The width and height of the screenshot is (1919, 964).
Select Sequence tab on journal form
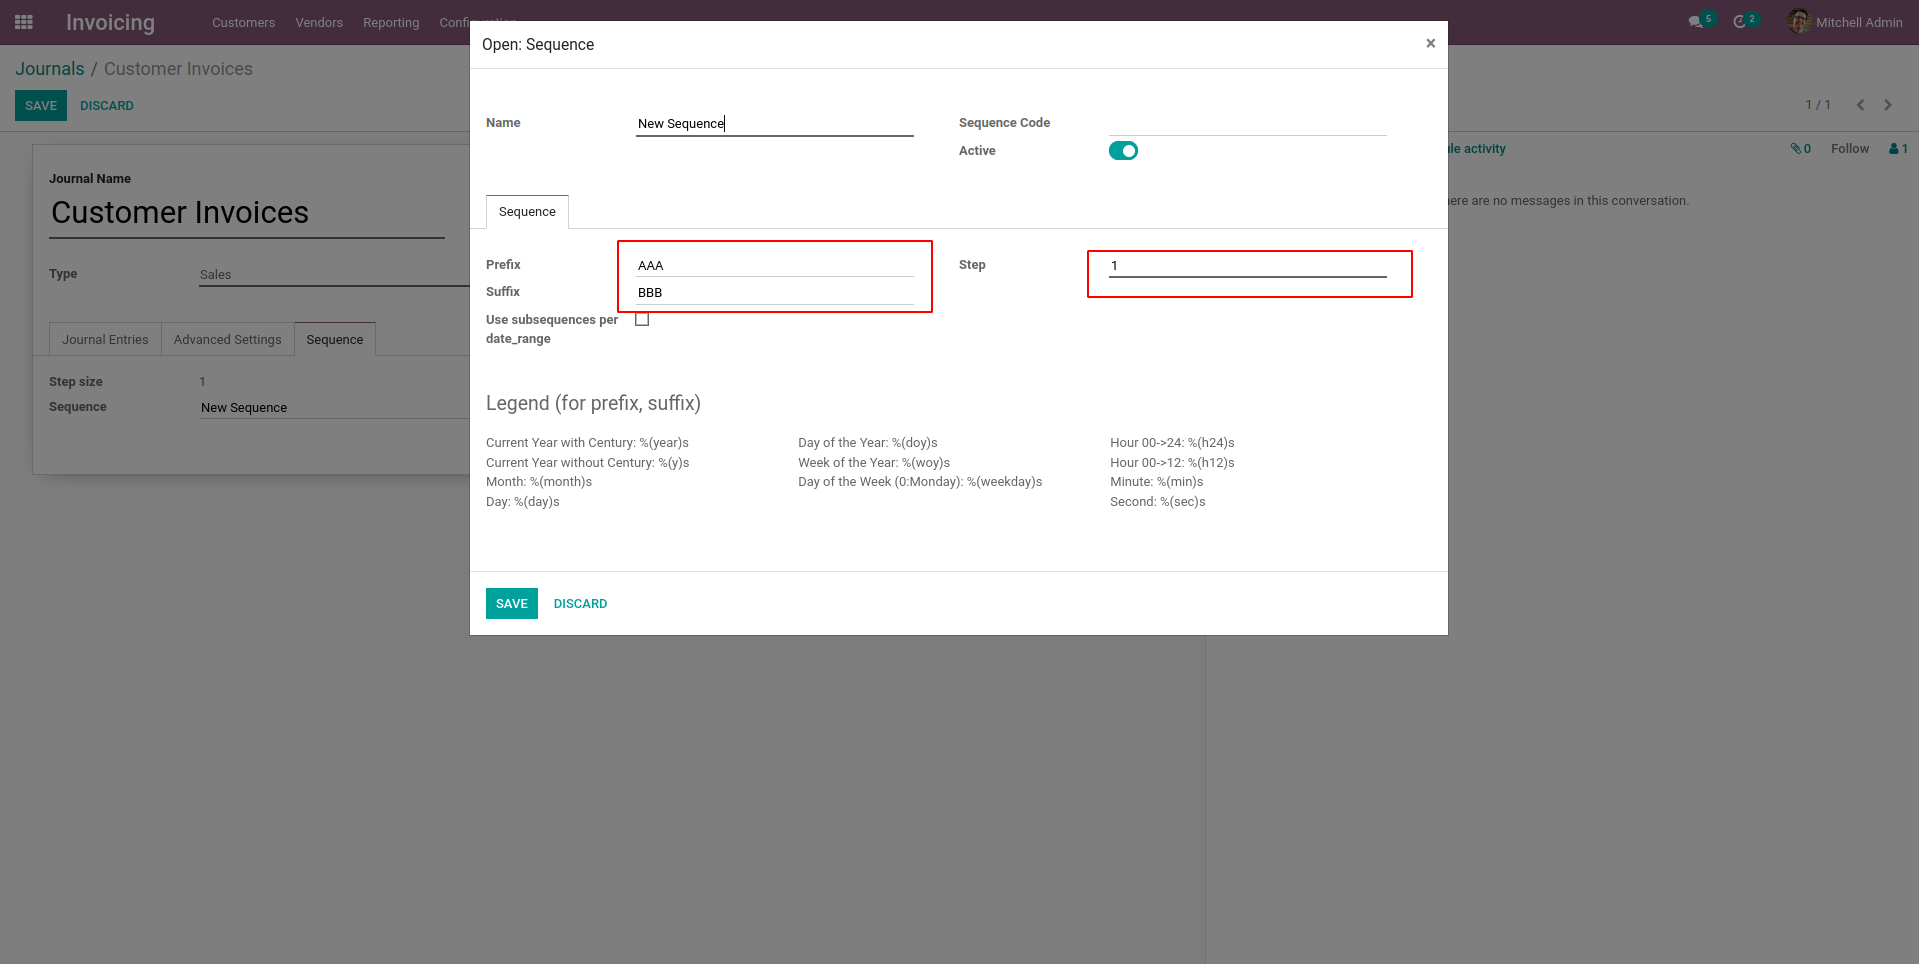(335, 340)
